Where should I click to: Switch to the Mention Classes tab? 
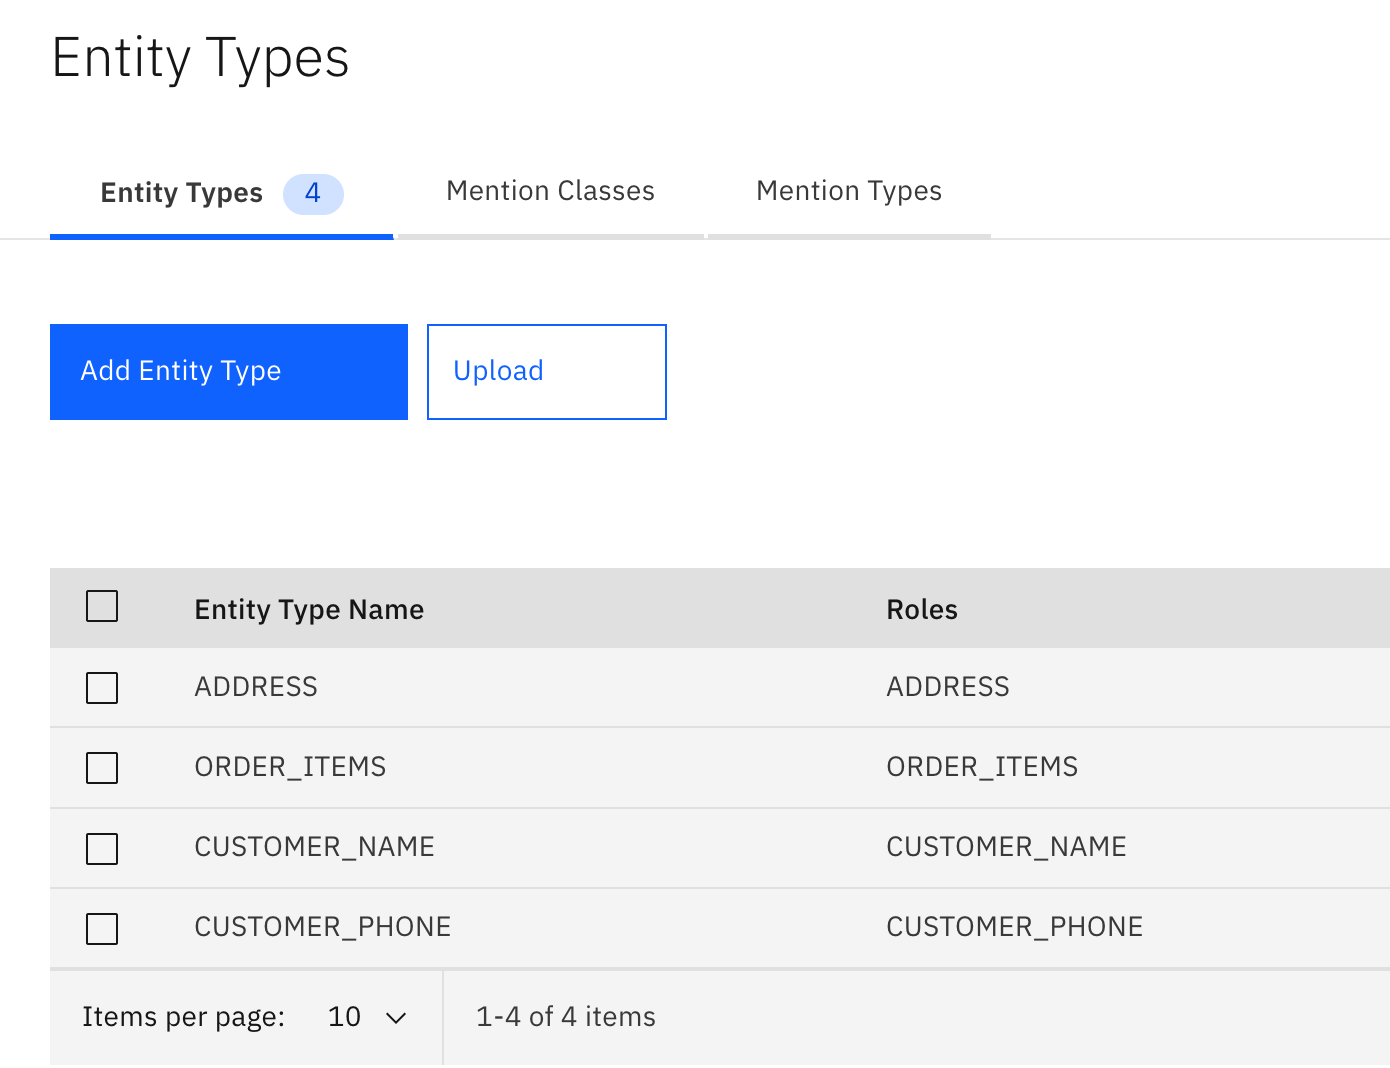click(x=551, y=193)
